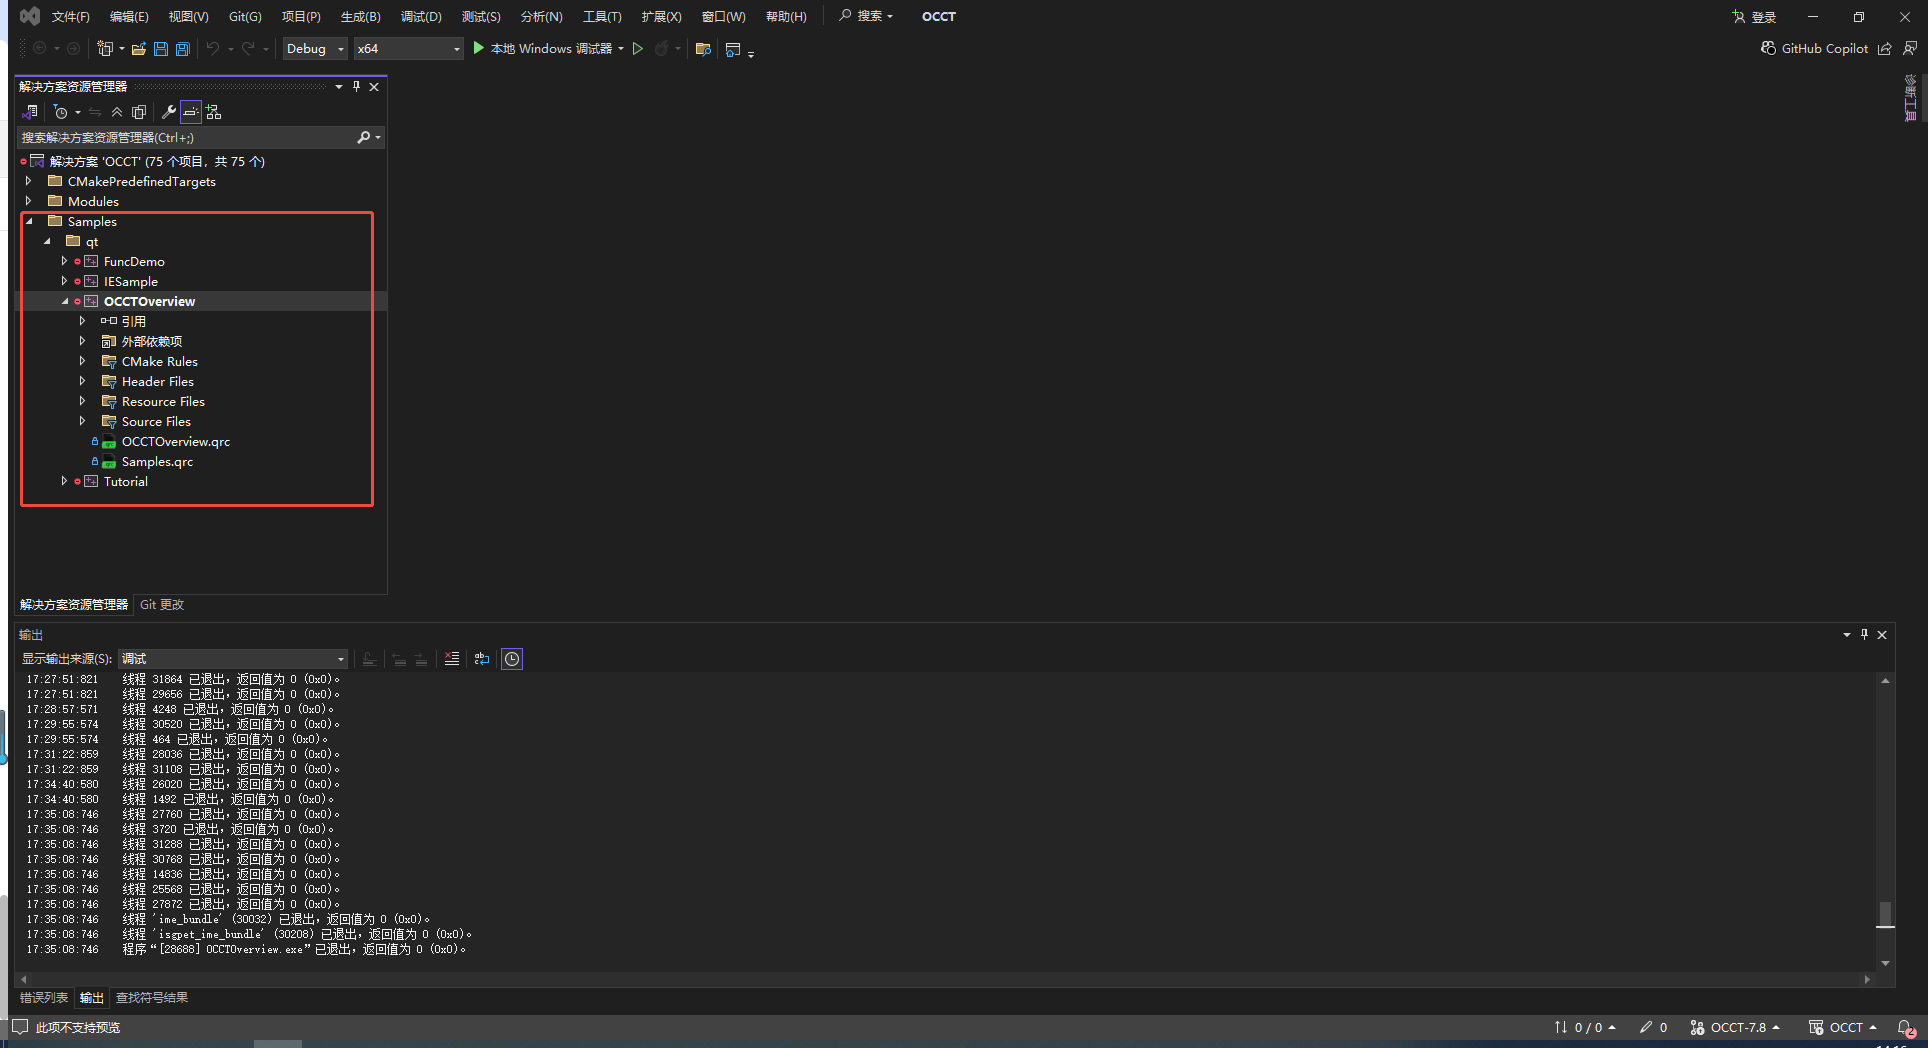Click the Show All Files icon
Screen dimensions: 1928x1048
pos(139,112)
